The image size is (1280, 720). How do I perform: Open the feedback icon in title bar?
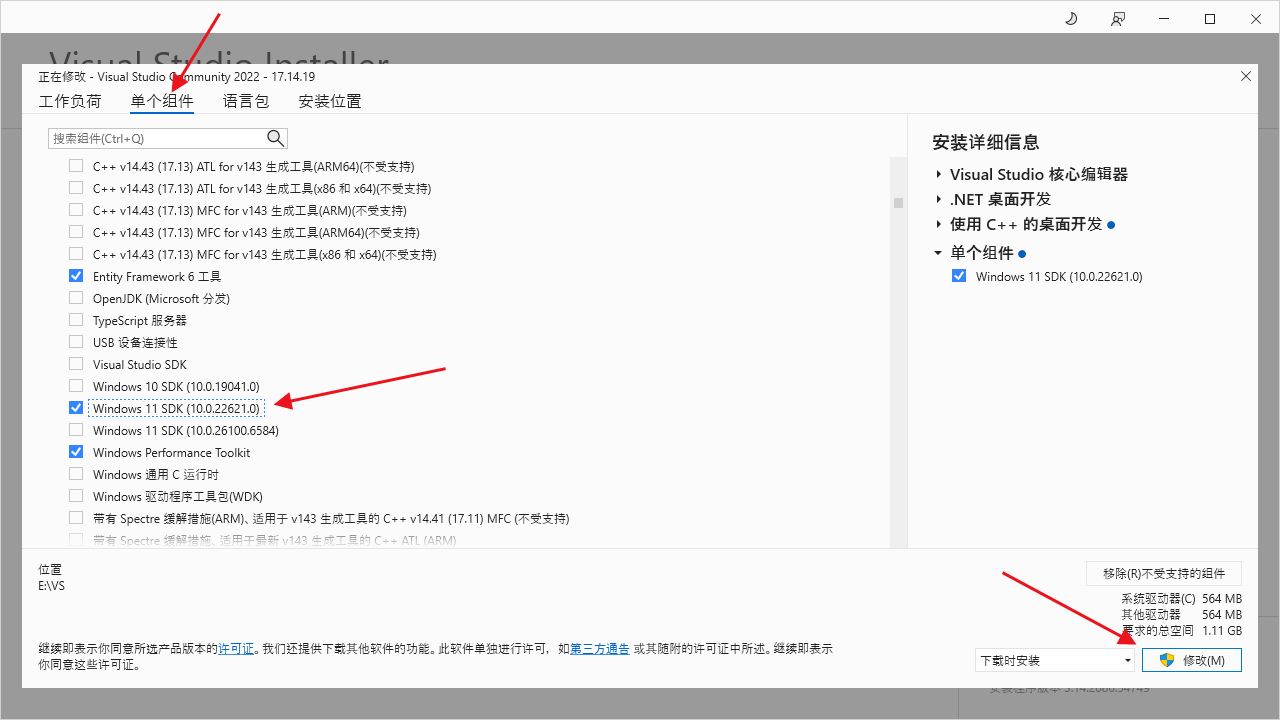pyautogui.click(x=1118, y=18)
